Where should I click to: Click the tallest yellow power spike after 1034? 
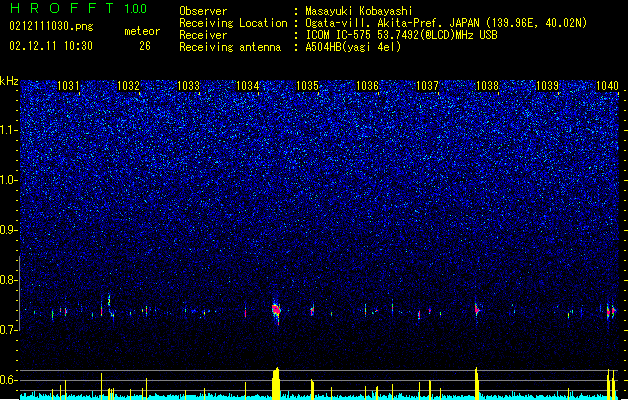276,383
